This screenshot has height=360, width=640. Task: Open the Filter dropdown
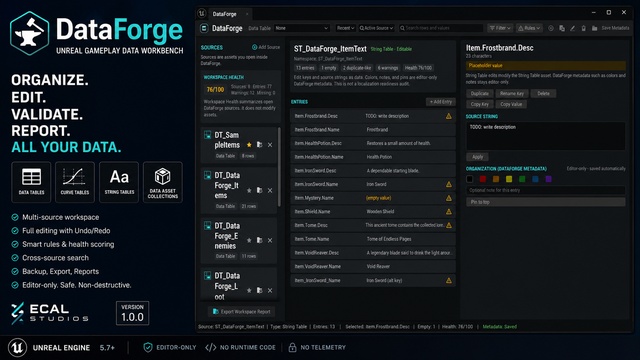pos(500,28)
